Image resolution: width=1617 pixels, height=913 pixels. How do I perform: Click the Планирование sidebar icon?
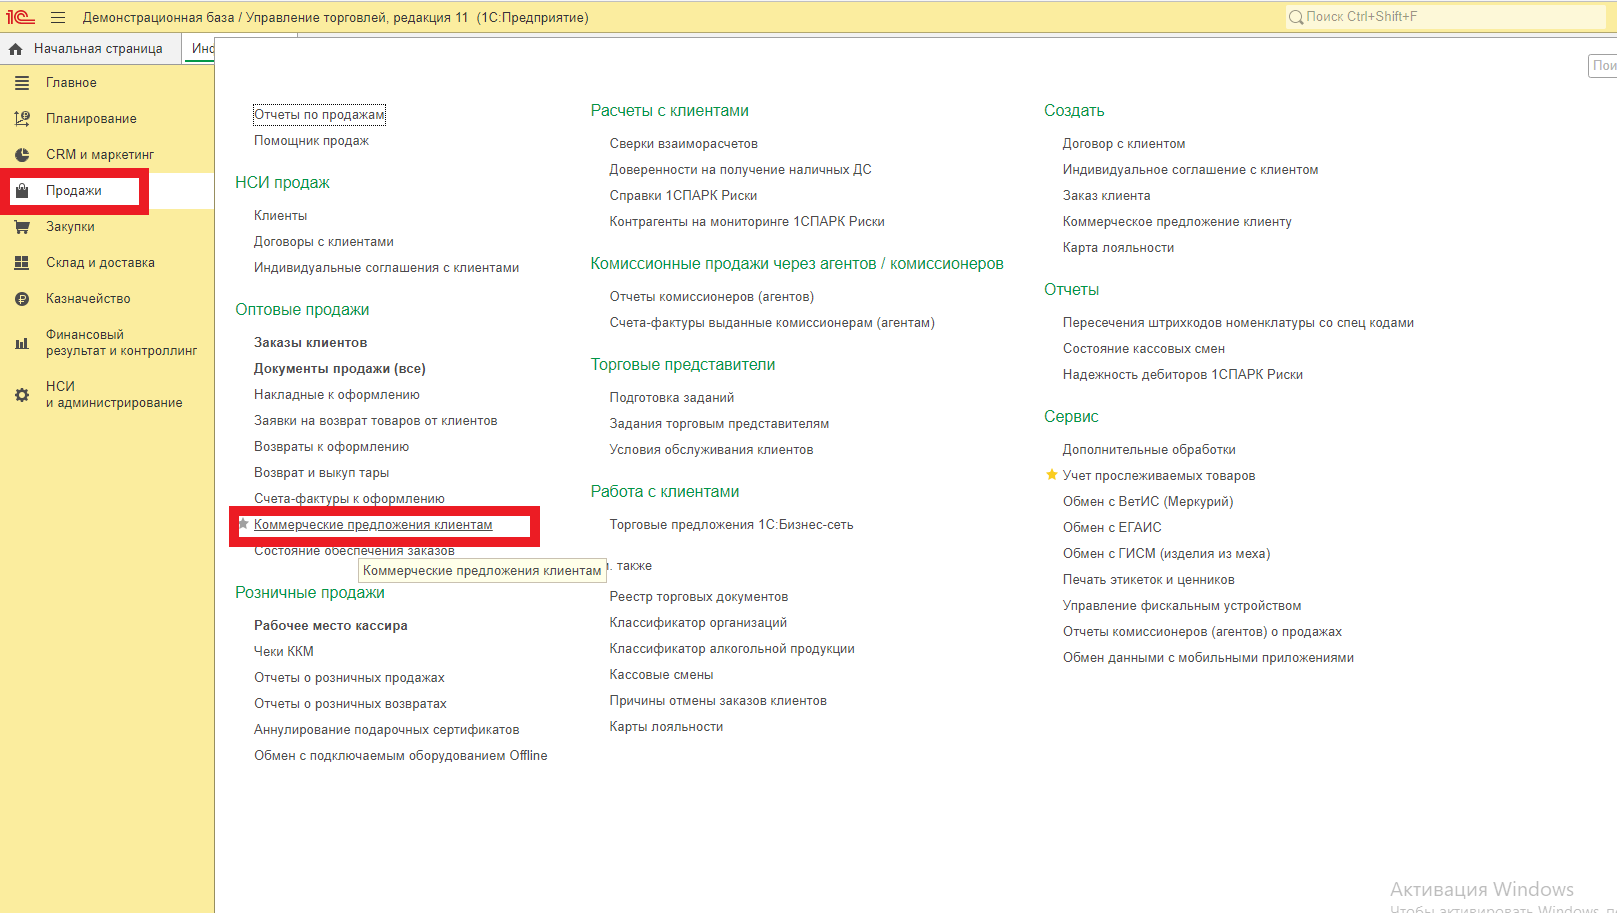tap(22, 119)
